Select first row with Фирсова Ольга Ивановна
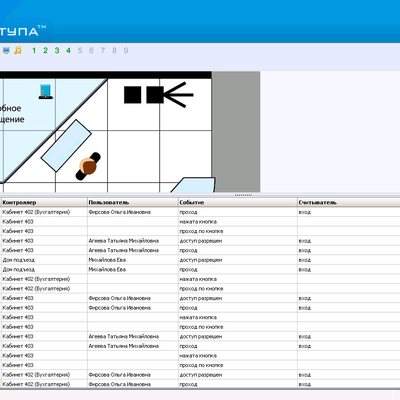 coord(200,212)
